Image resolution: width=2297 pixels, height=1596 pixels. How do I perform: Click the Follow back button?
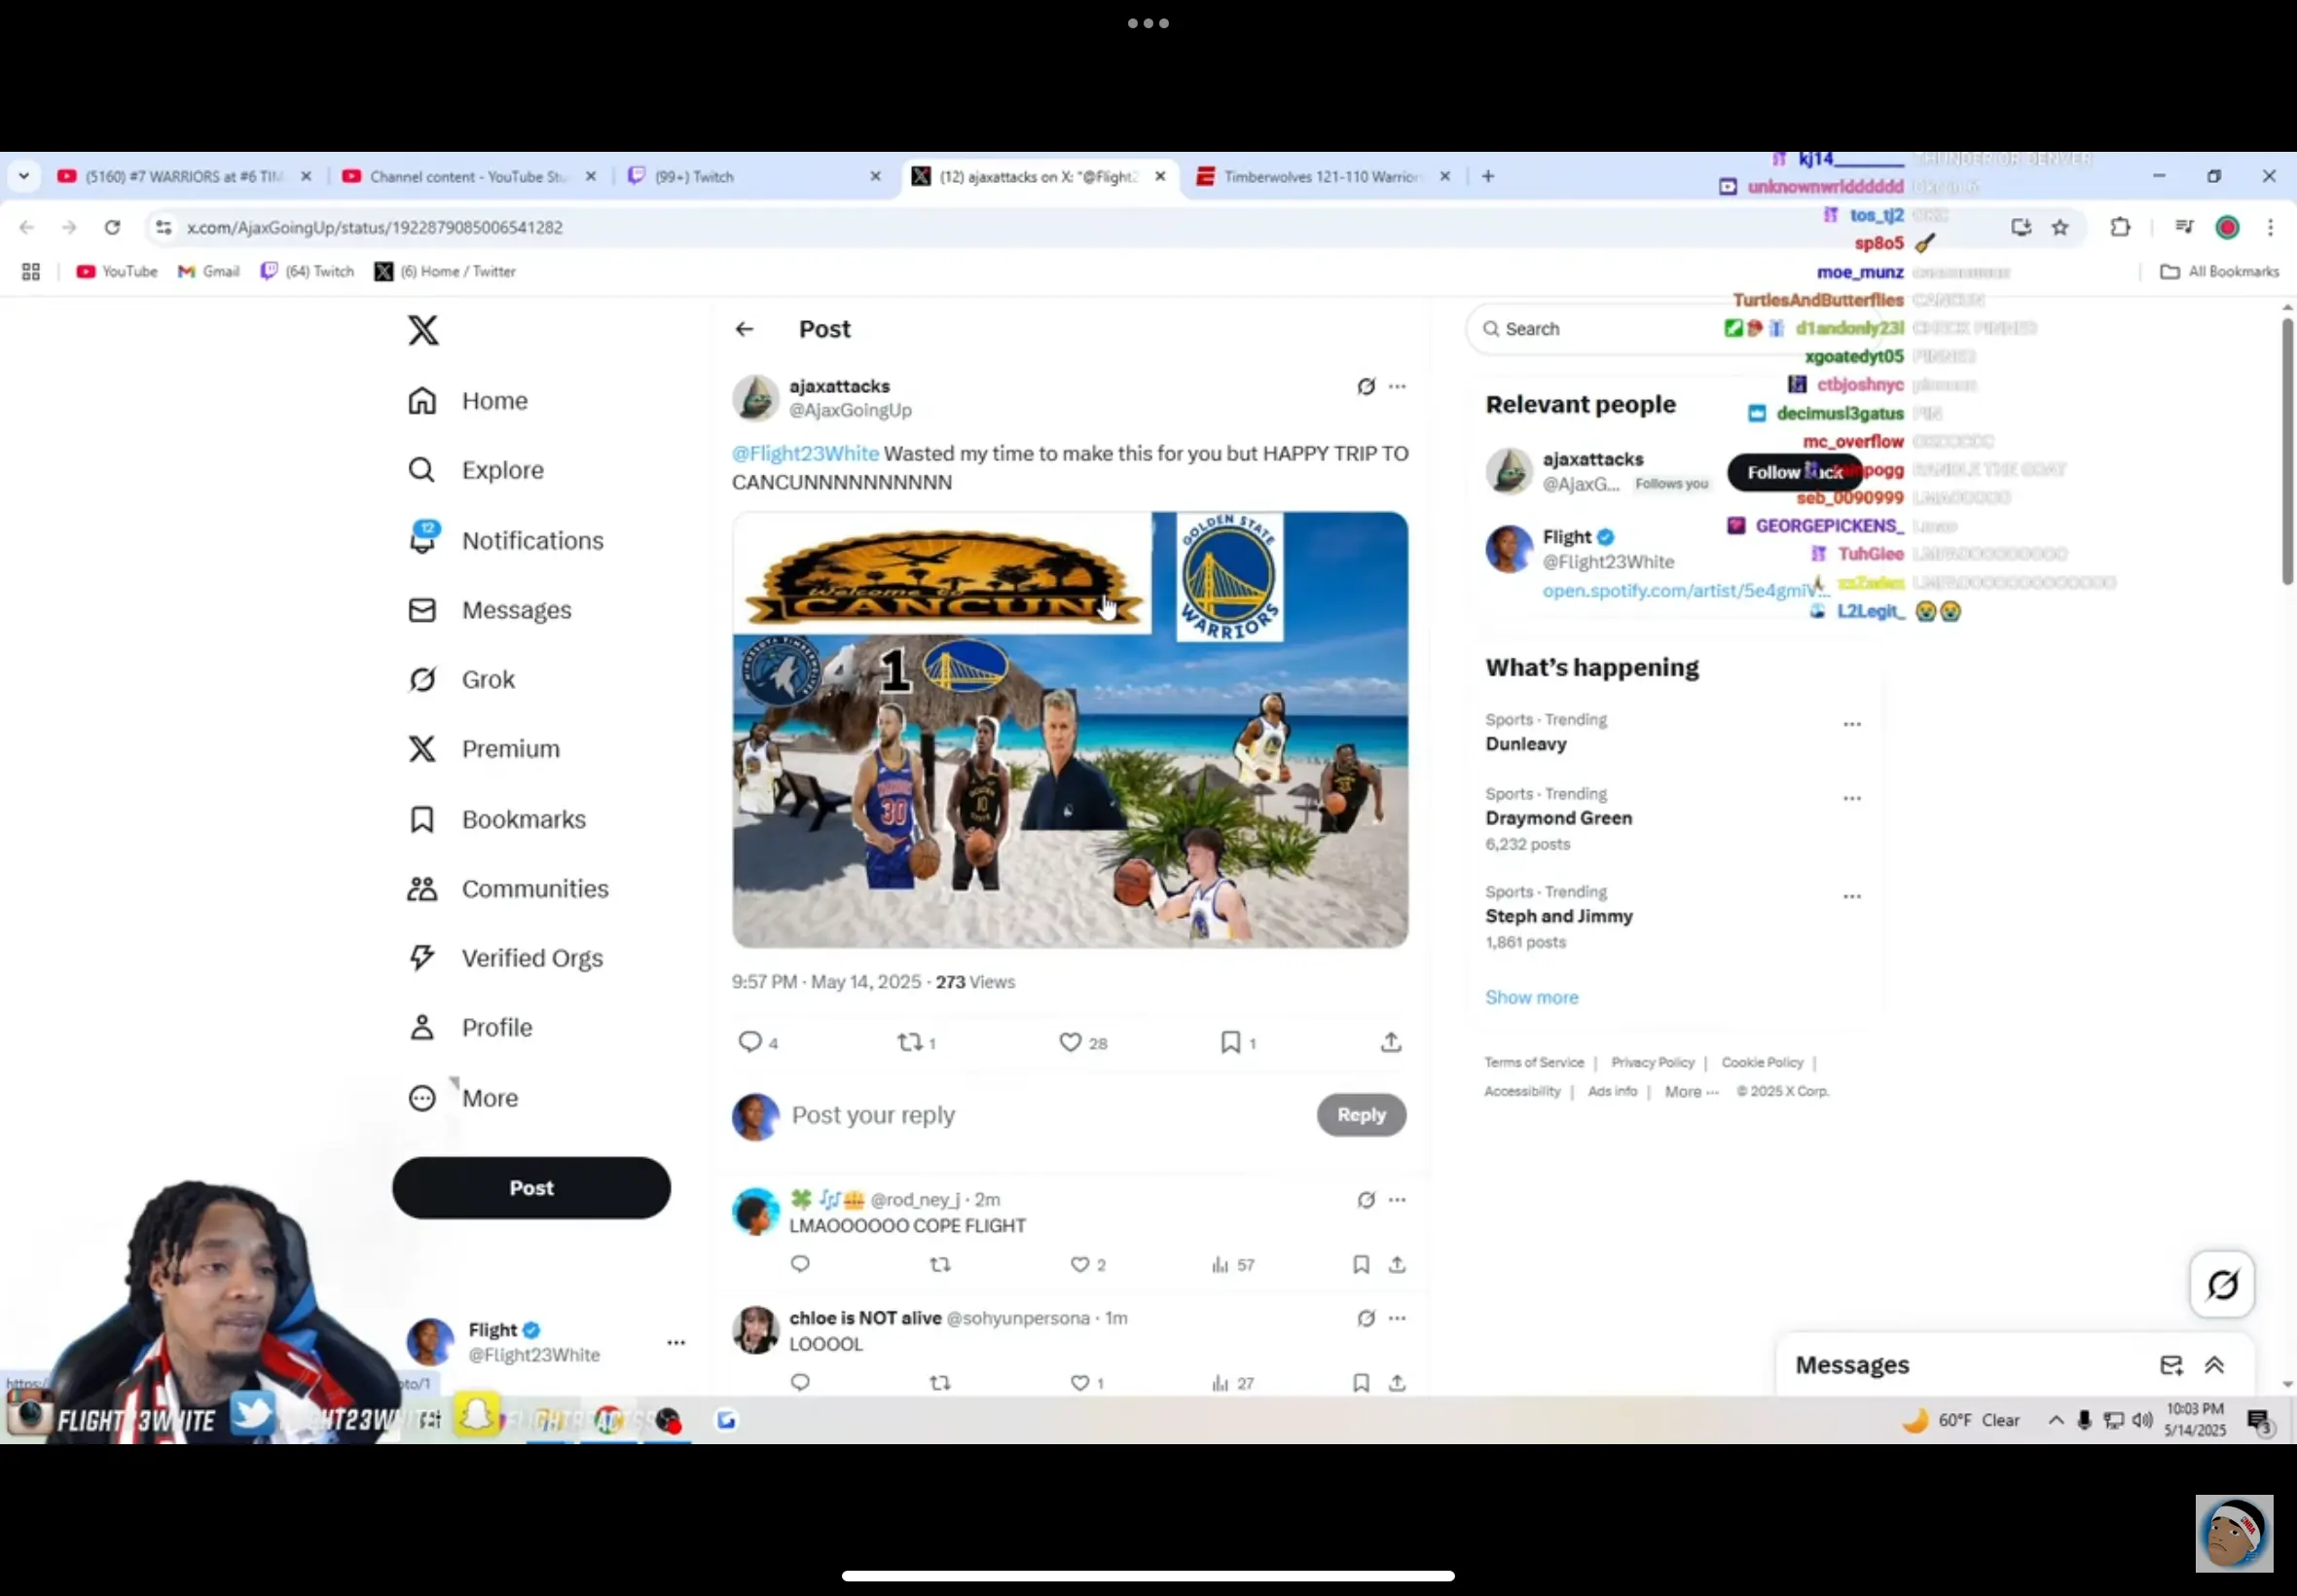[x=1795, y=472]
